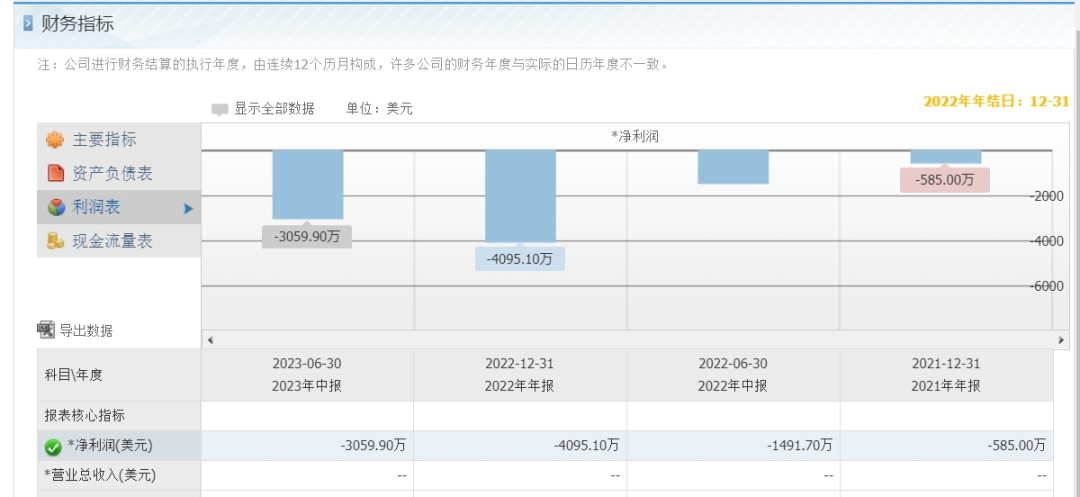Click the 显示全部数据 speech bubble icon

click(220, 109)
